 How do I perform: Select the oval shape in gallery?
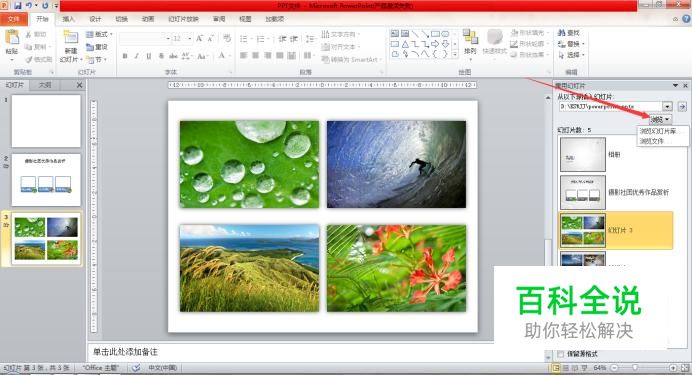[x=446, y=34]
